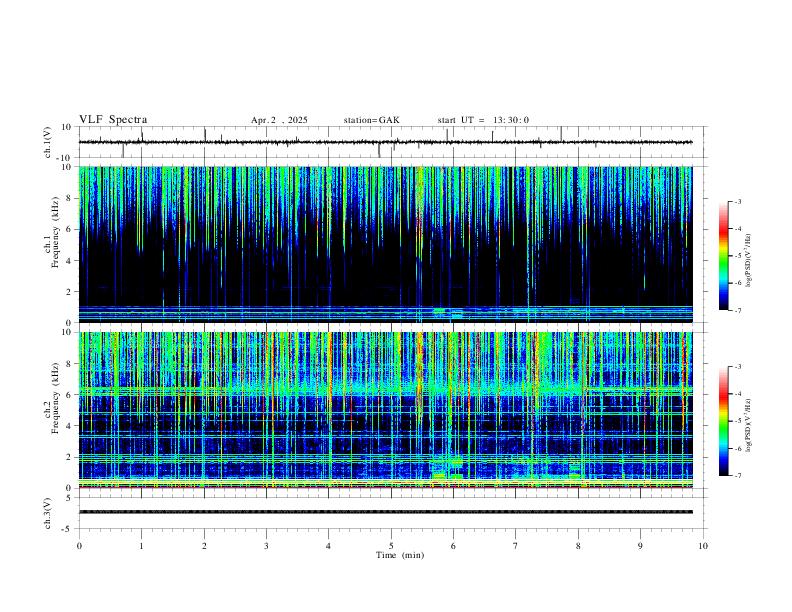Click the lower colorbar 'log(PSD)' label

point(749,425)
